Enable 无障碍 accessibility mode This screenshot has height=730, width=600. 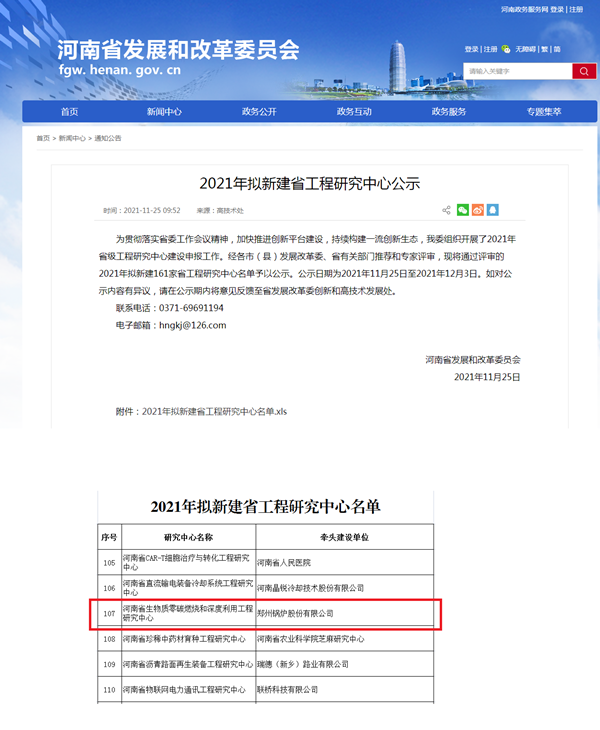525,49
